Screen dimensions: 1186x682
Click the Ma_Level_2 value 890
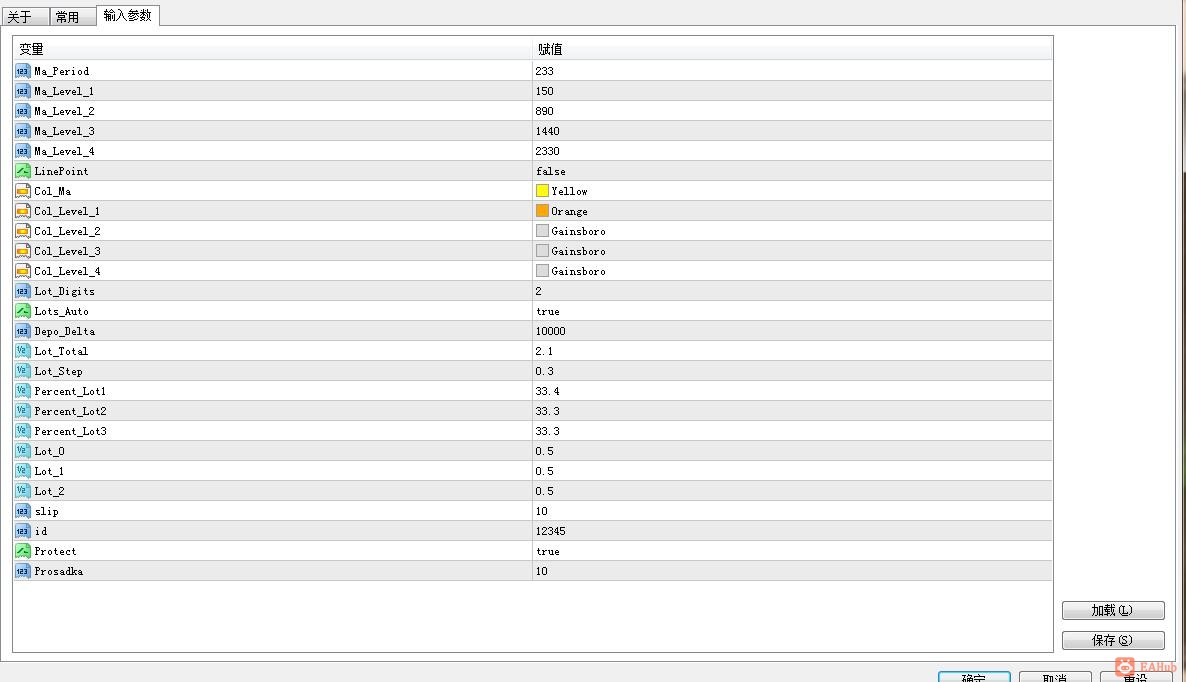coord(545,111)
